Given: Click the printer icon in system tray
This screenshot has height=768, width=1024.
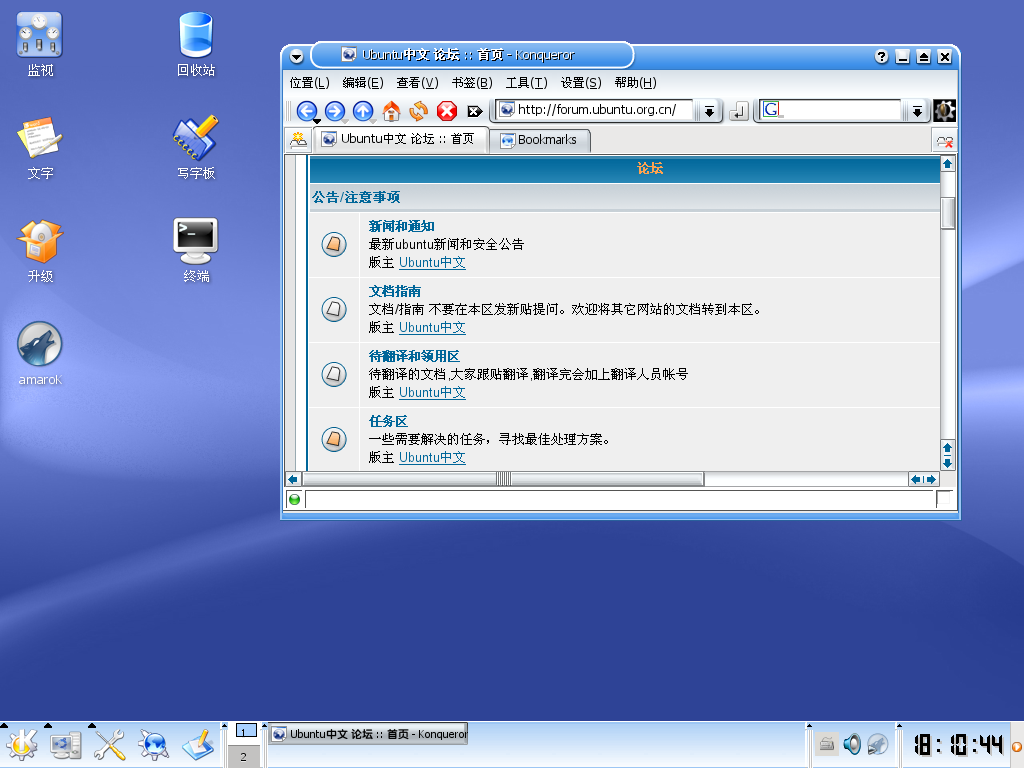Looking at the screenshot, I should click(827, 744).
